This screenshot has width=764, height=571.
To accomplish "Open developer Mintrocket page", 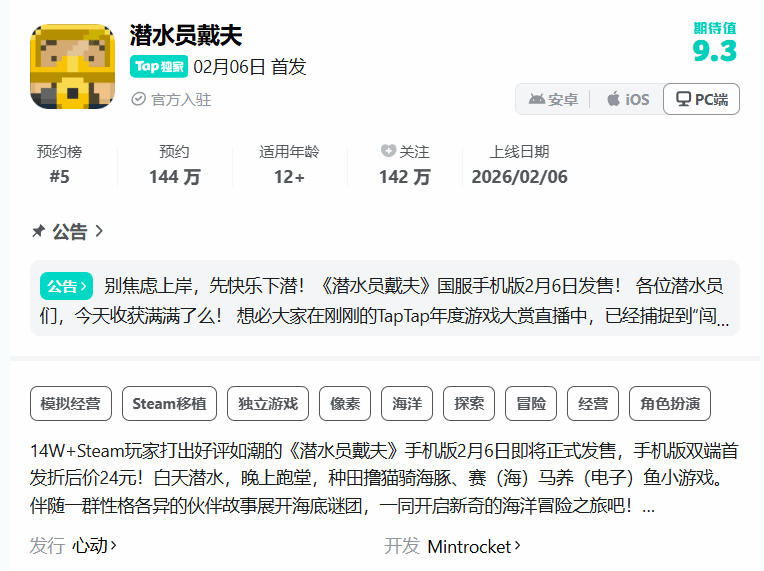I will [x=474, y=546].
